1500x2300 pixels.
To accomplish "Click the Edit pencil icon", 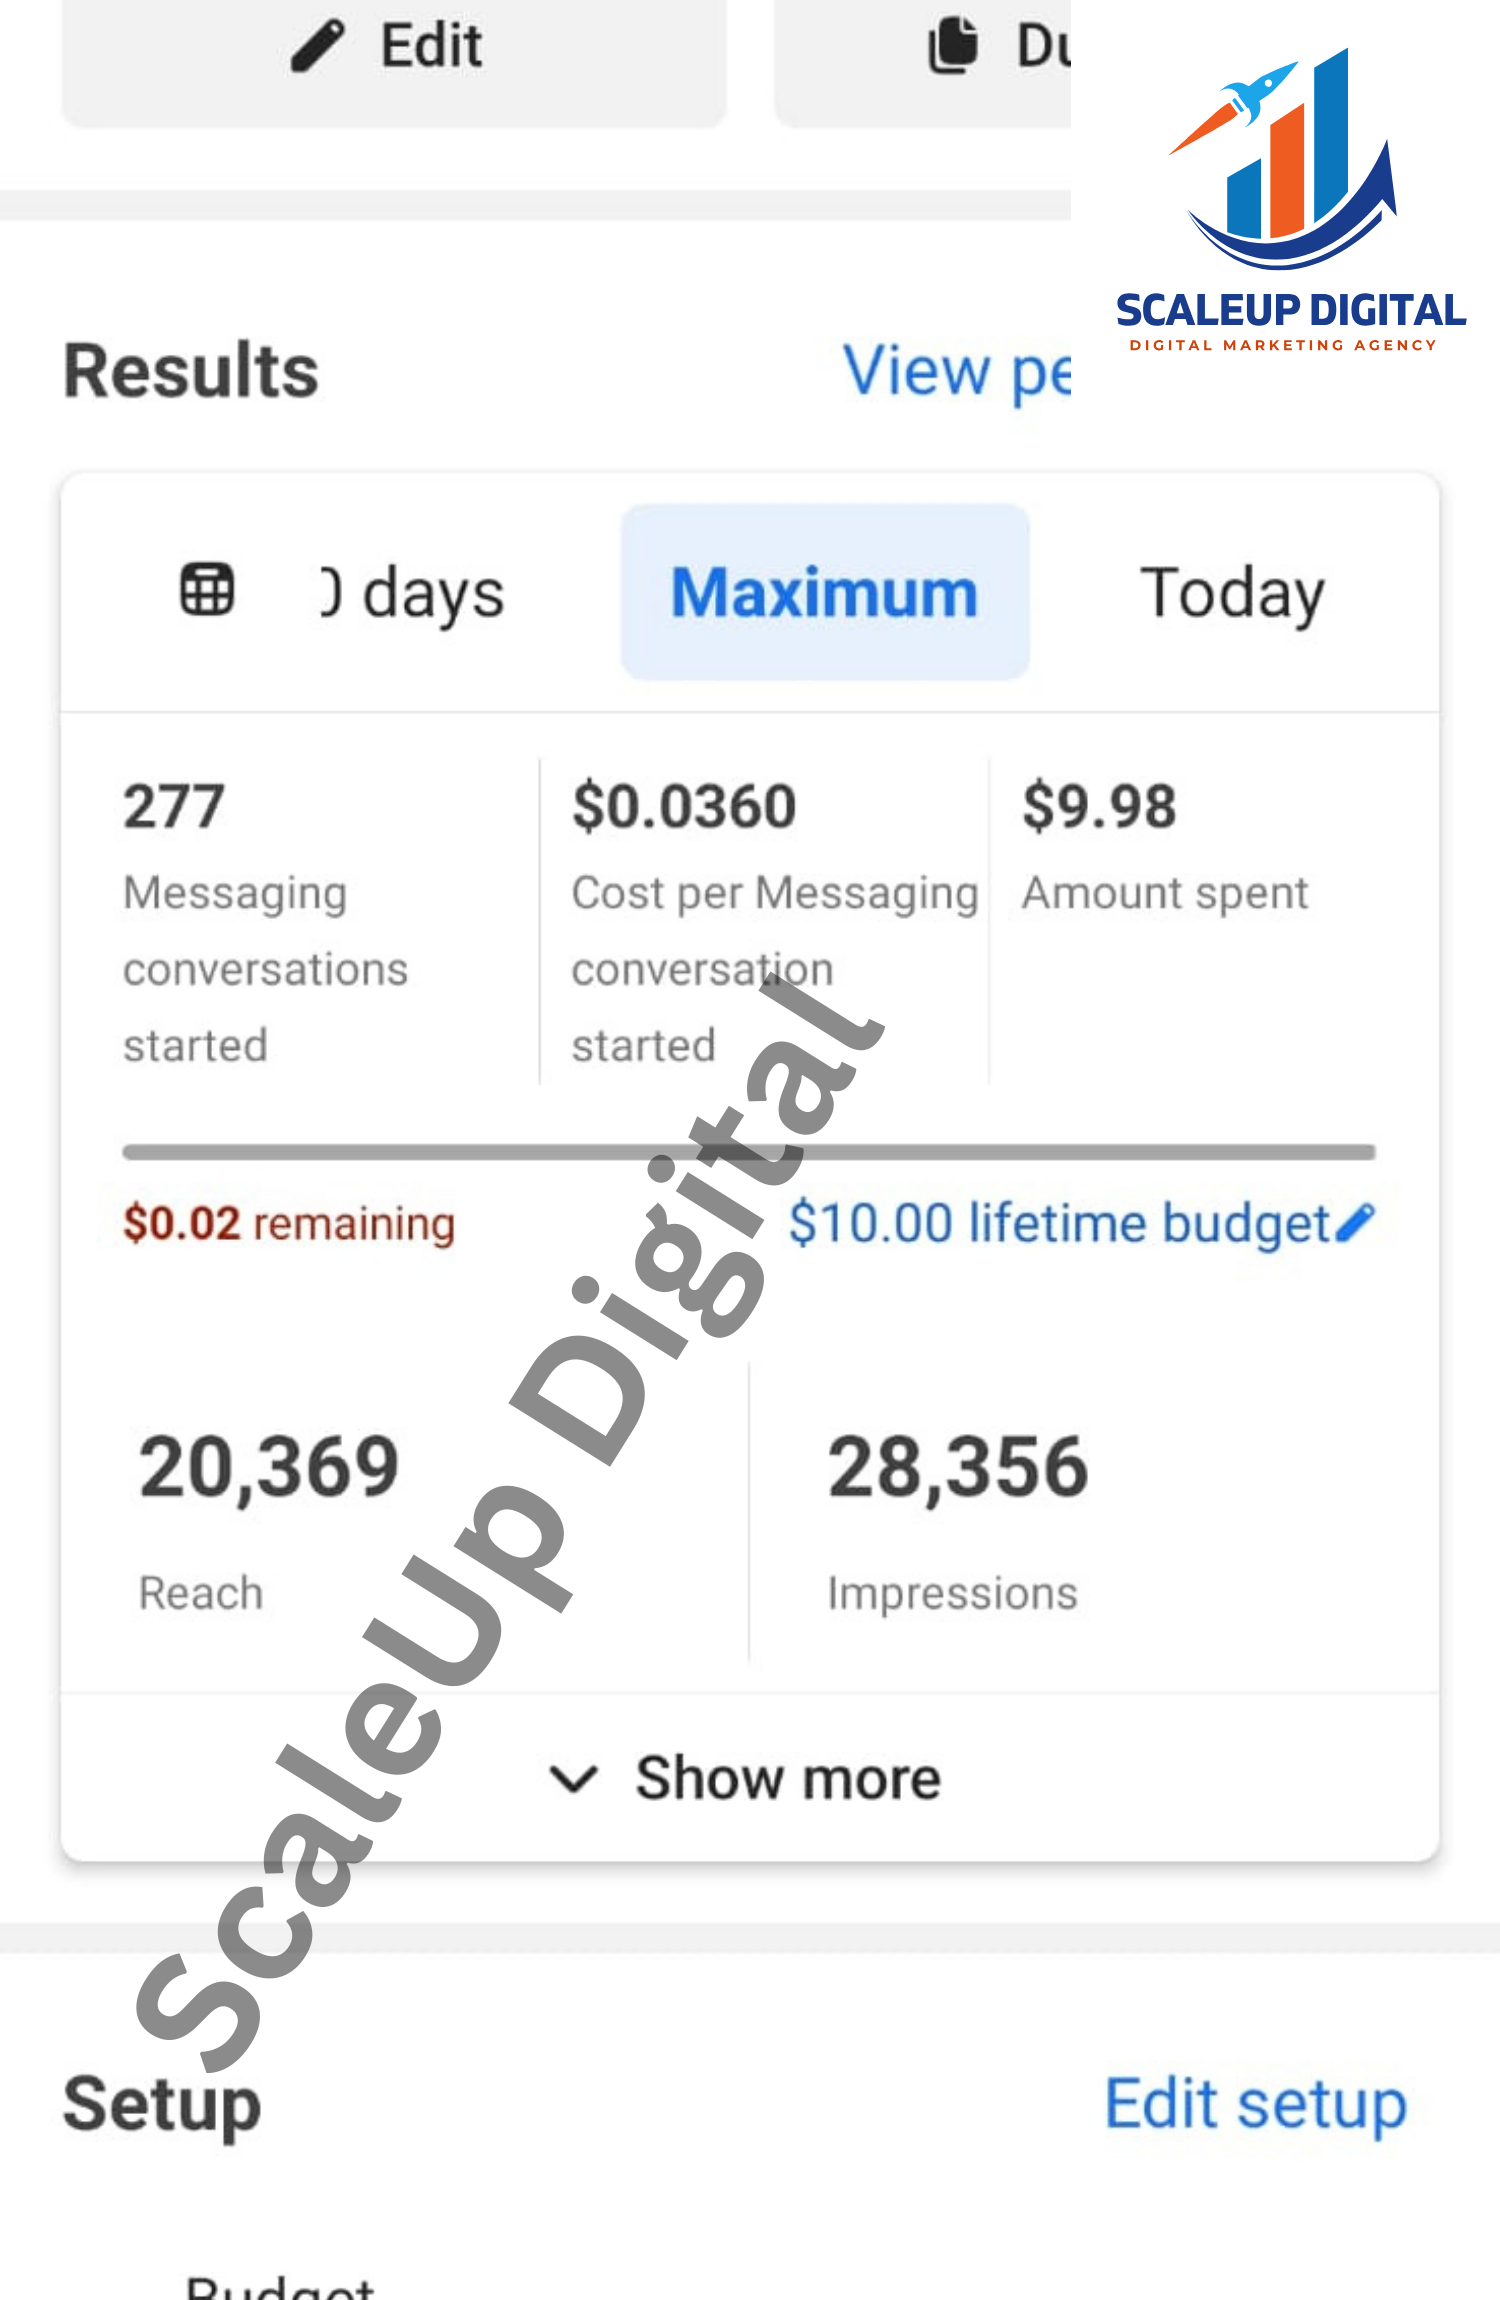I will coord(318,46).
